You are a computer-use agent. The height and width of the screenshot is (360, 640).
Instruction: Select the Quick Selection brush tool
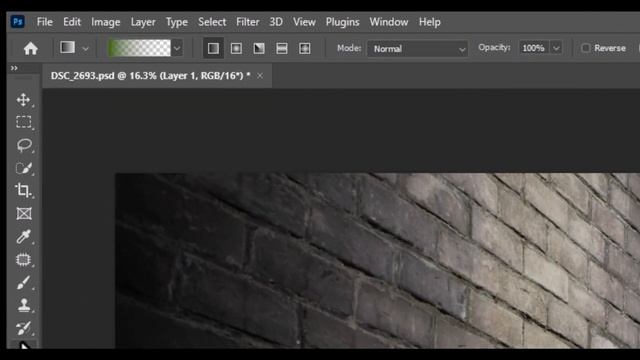coord(24,168)
